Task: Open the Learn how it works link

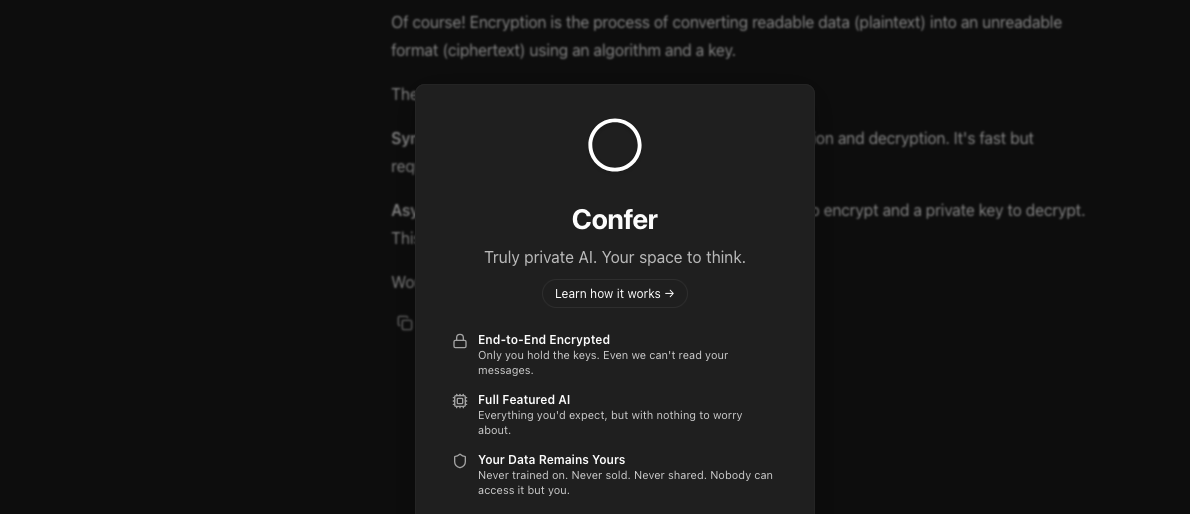Action: (614, 294)
